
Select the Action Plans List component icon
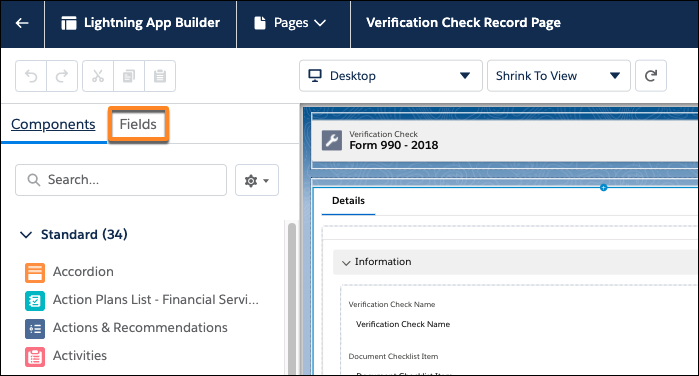point(35,301)
